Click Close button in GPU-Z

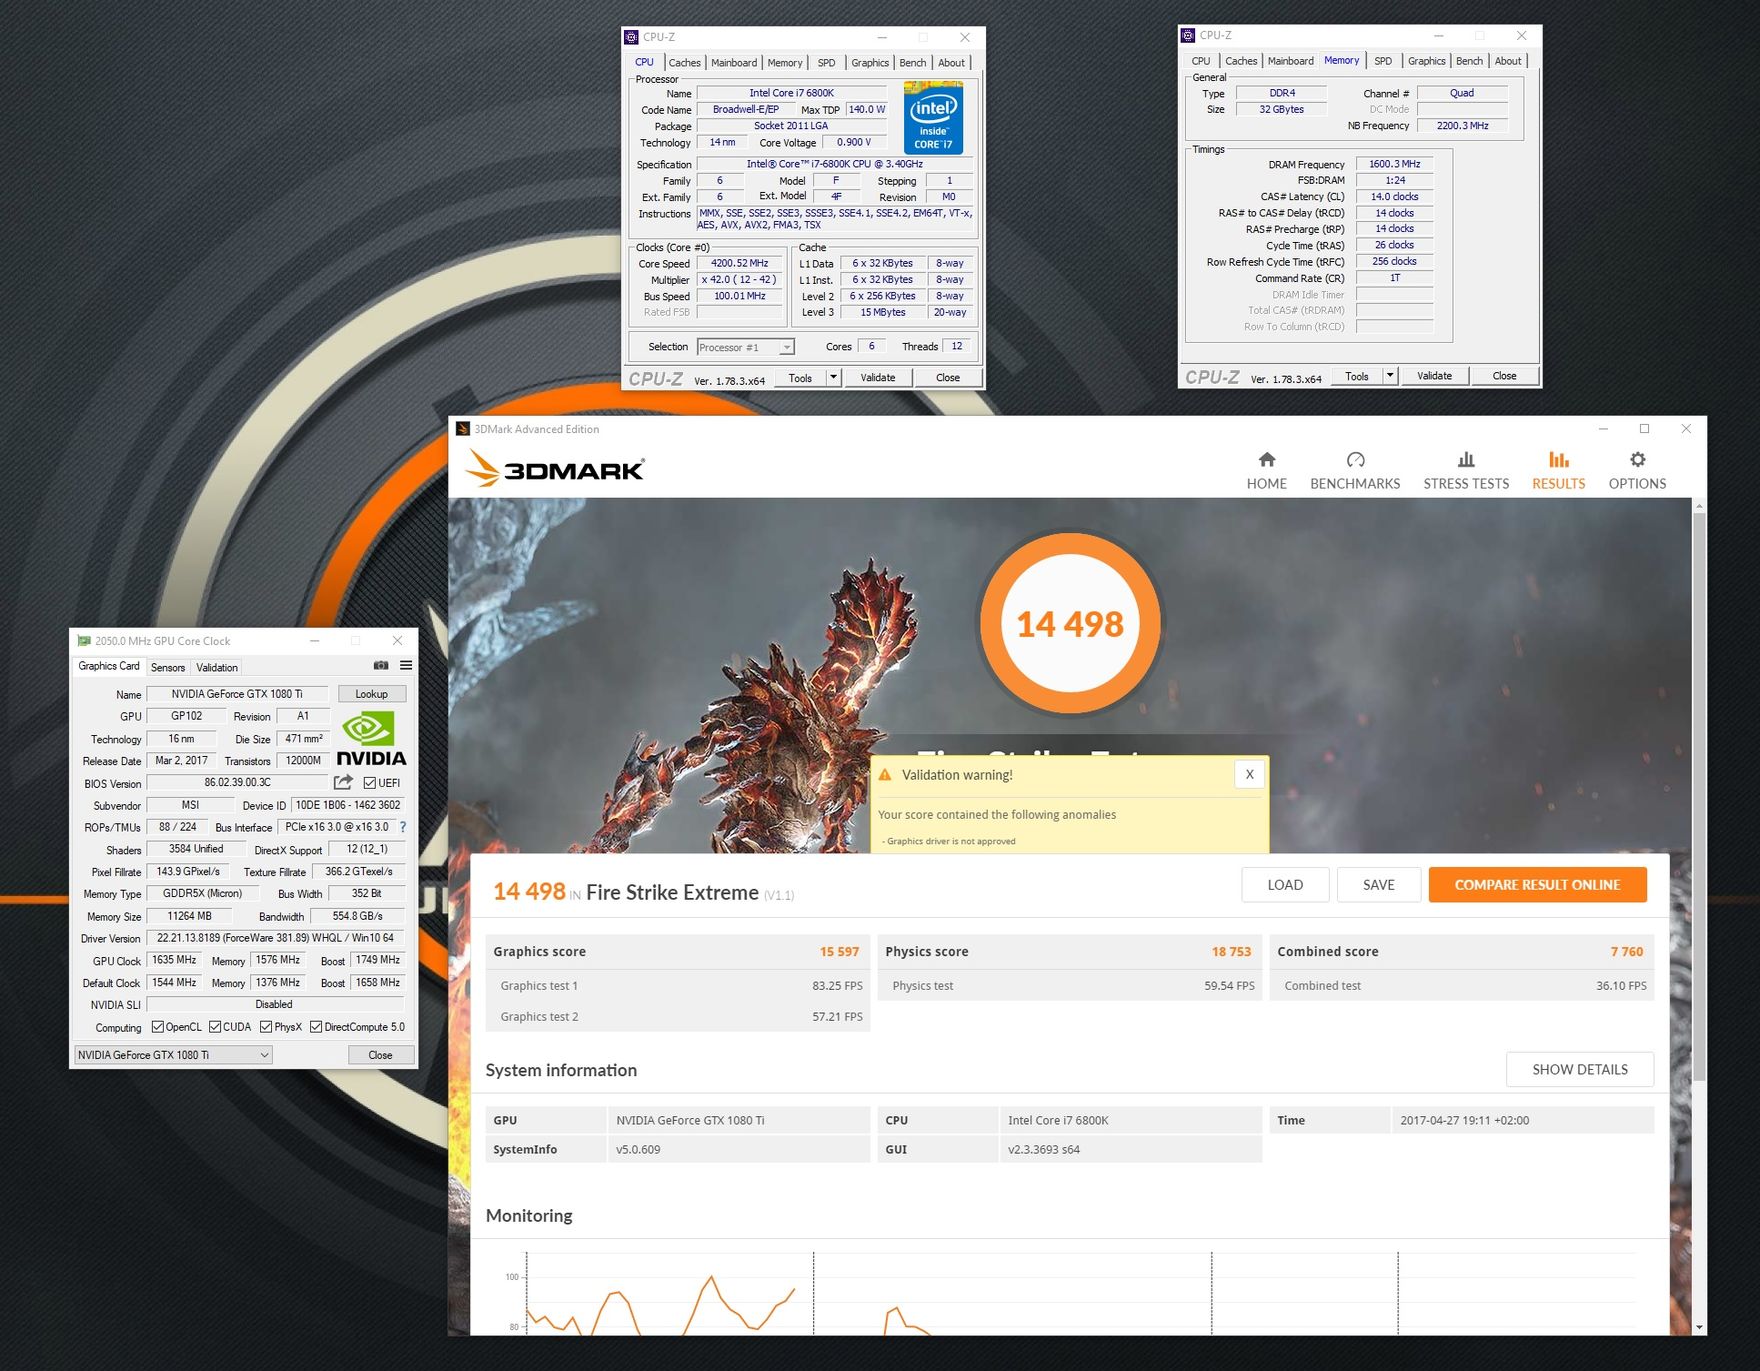pyautogui.click(x=380, y=1055)
